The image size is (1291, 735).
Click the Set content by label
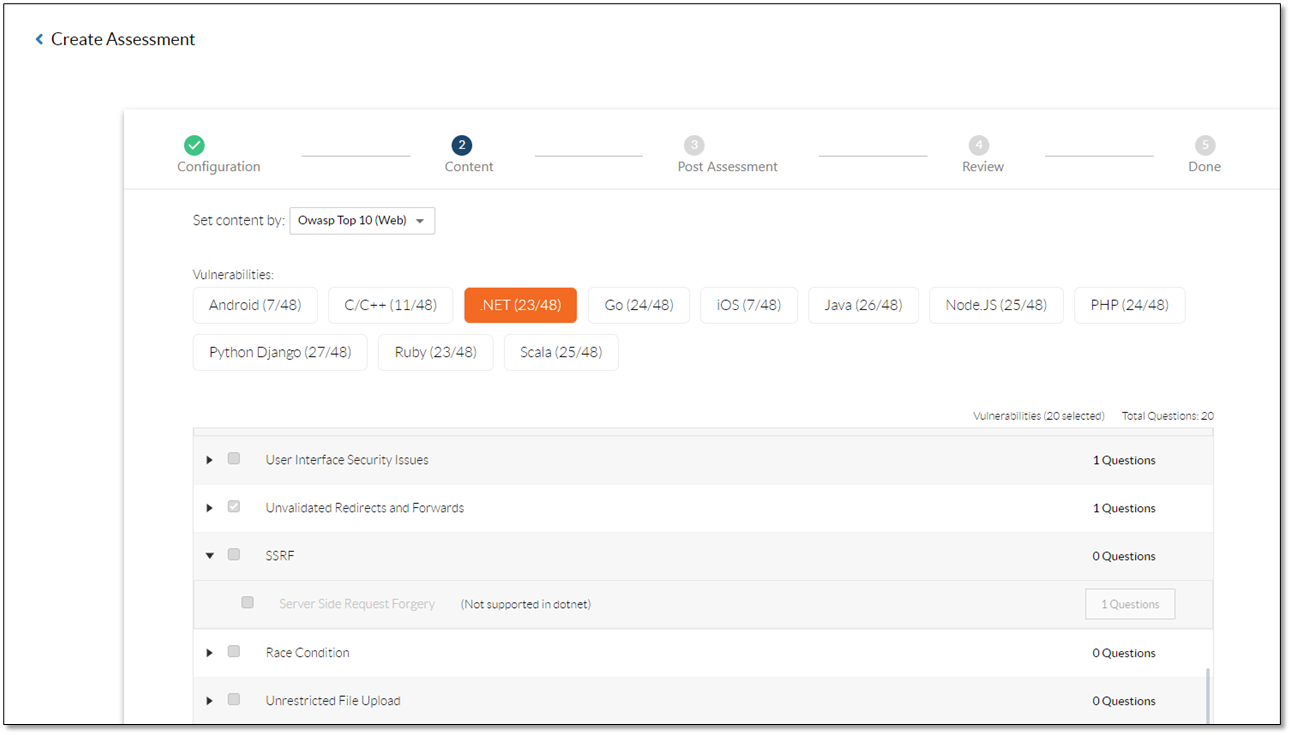[239, 220]
